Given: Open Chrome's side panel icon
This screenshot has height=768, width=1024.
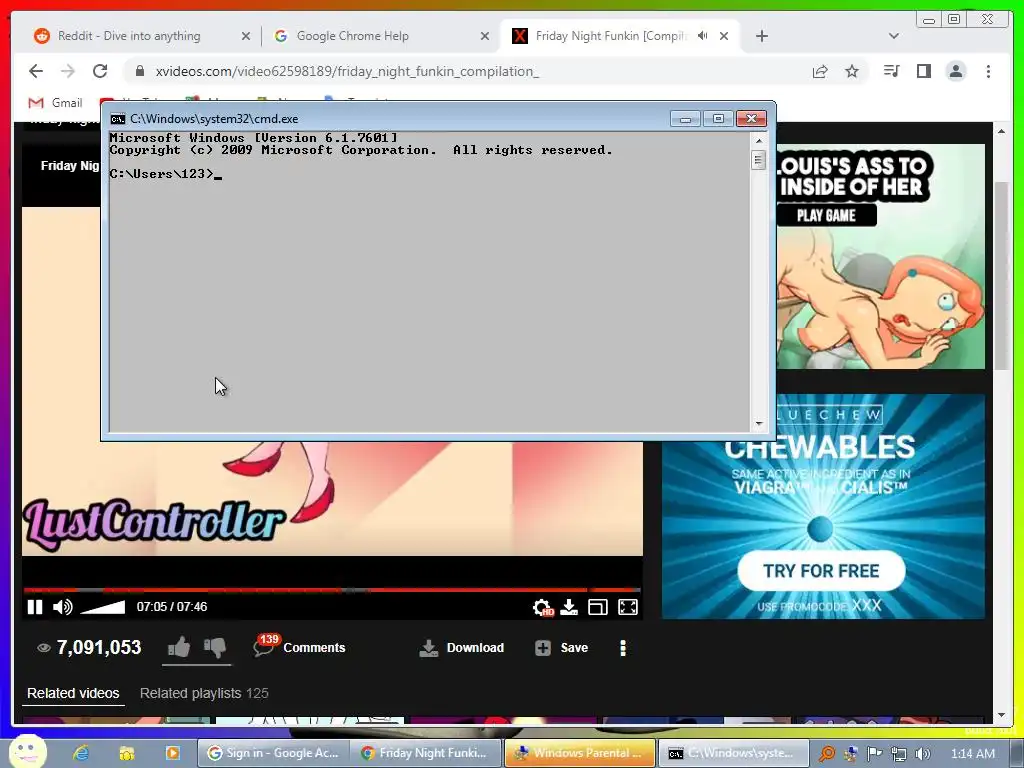Looking at the screenshot, I should (x=923, y=71).
